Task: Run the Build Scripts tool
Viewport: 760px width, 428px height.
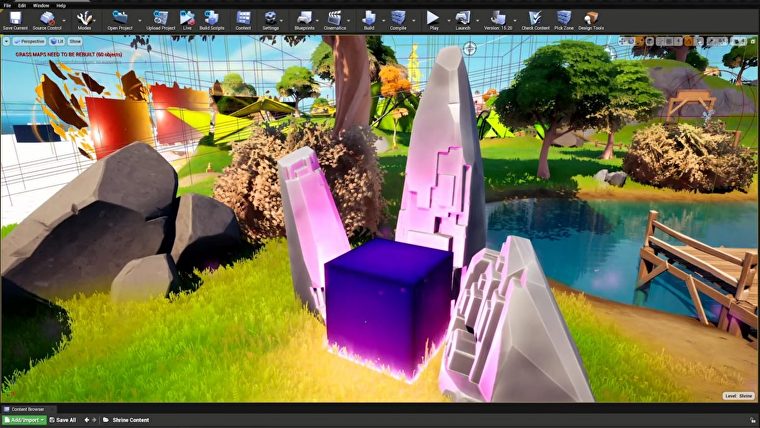Action: pos(212,21)
